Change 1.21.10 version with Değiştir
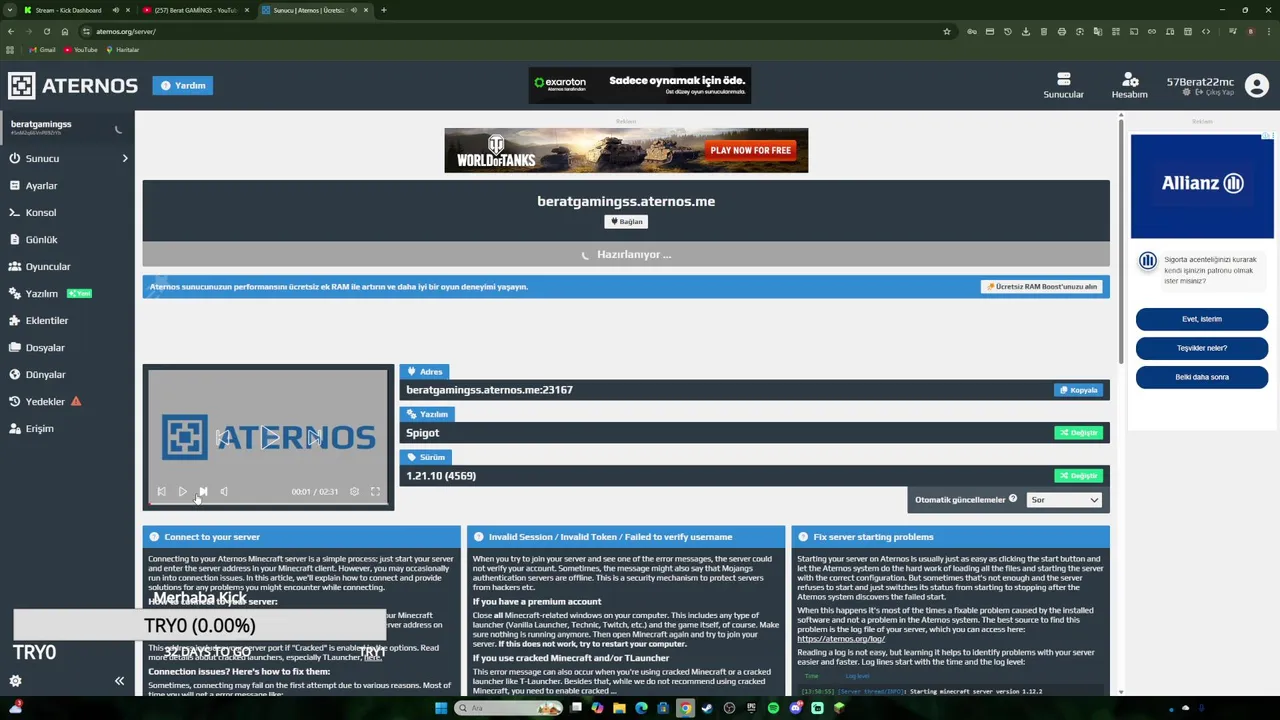The height and width of the screenshot is (720, 1280). 1078,476
